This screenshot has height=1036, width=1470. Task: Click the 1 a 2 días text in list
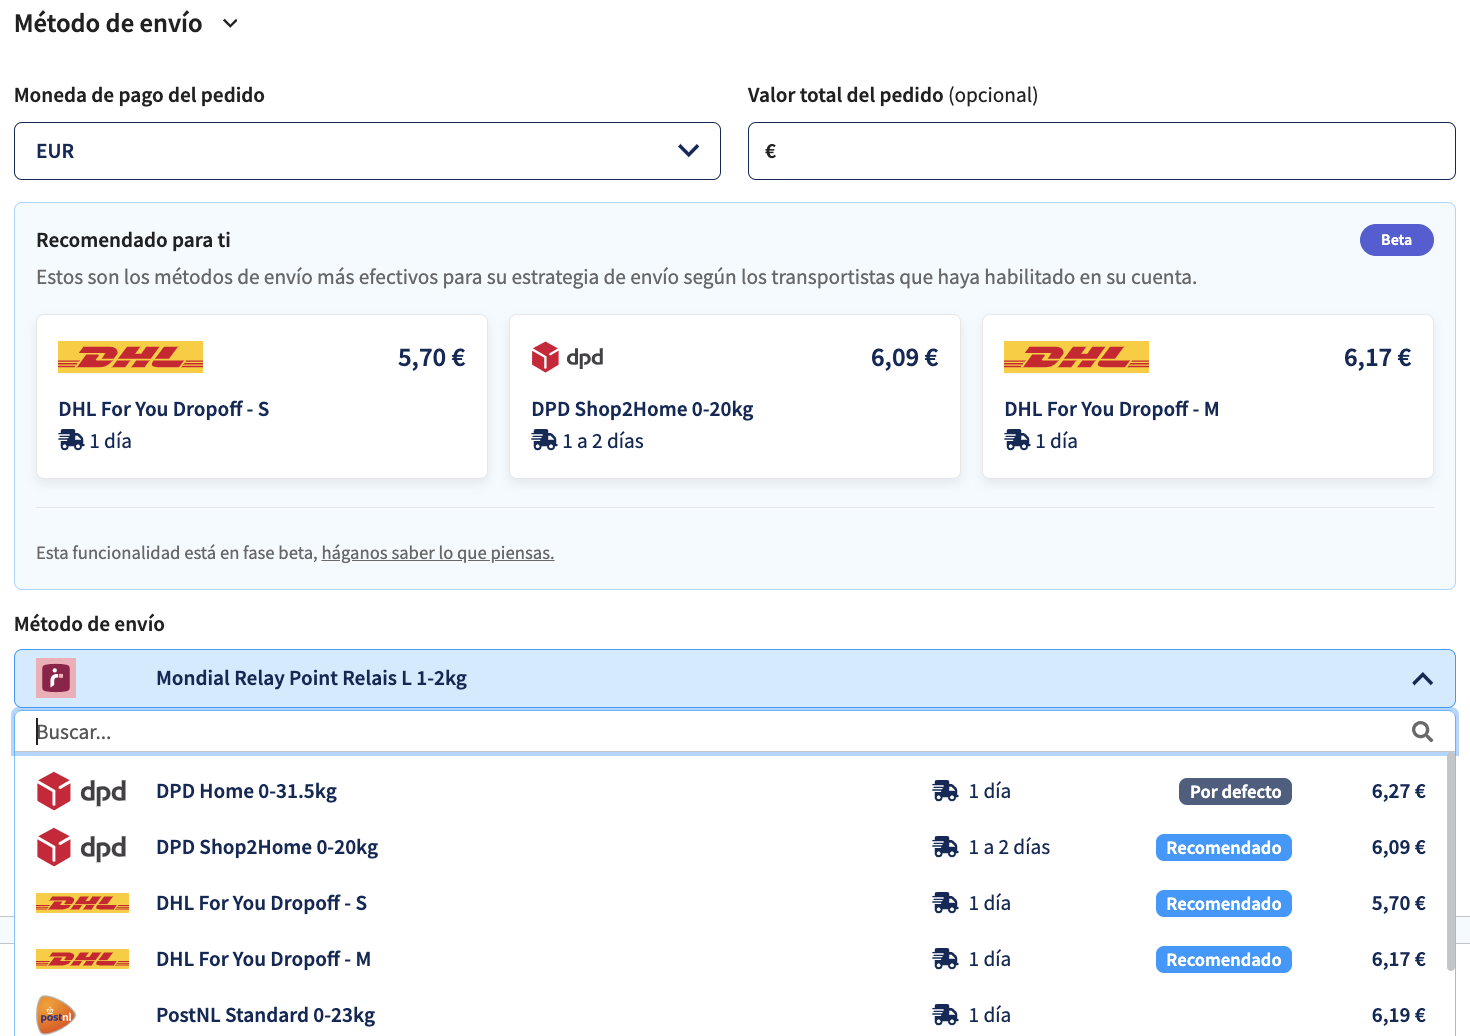click(1009, 847)
